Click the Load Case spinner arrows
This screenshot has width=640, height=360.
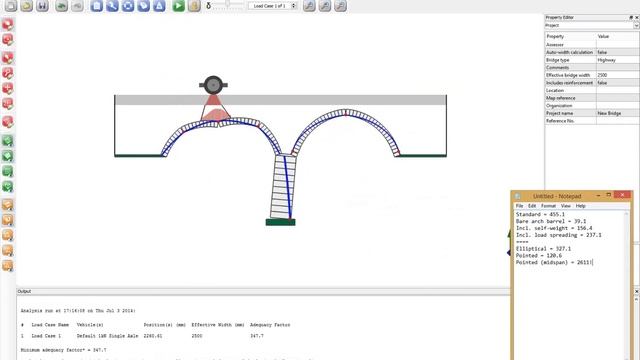(x=294, y=6)
